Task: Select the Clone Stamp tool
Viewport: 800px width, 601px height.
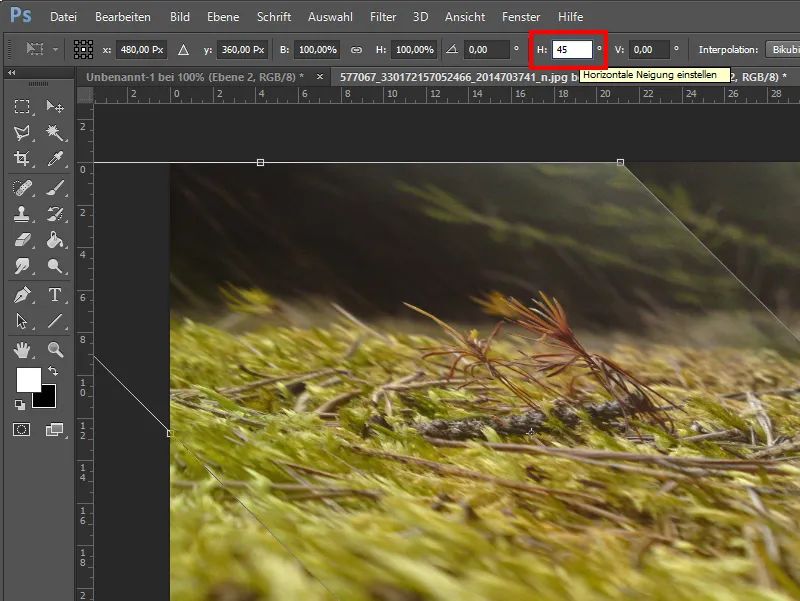Action: [21, 214]
